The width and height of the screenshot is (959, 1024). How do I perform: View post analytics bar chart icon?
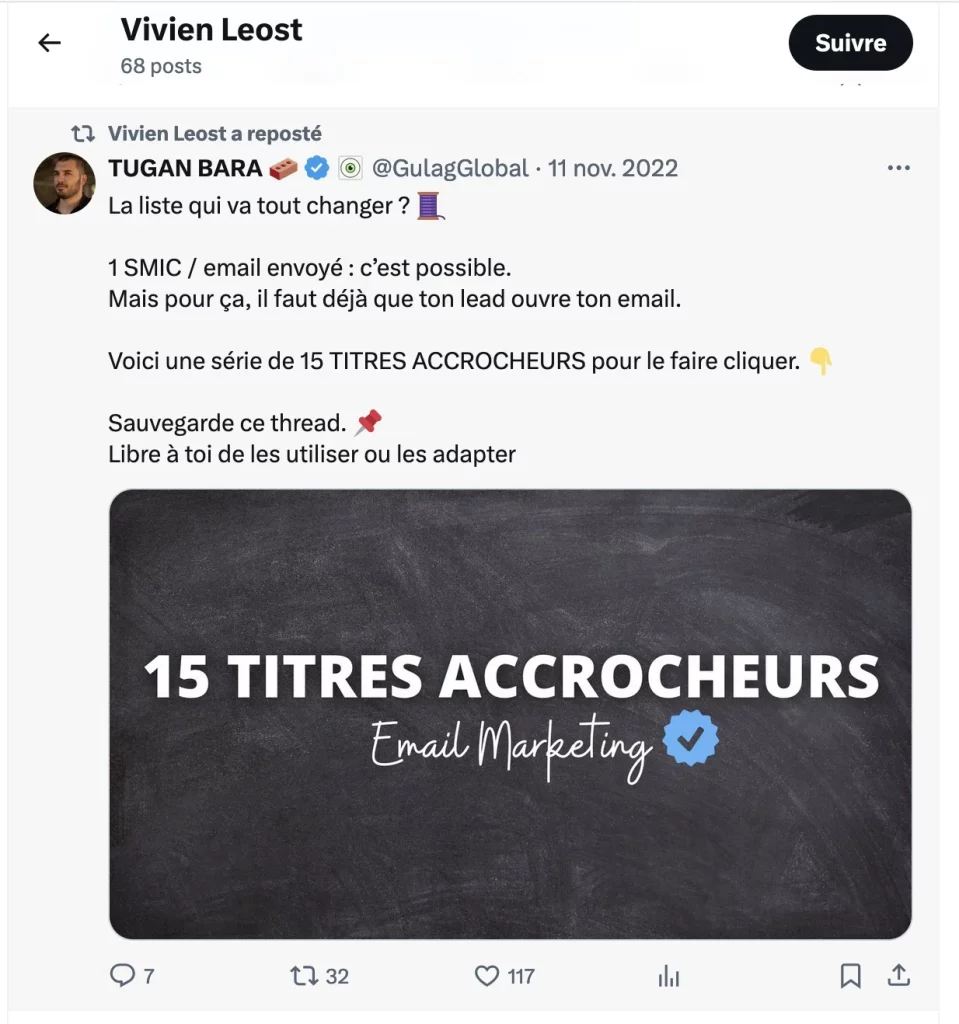point(669,976)
